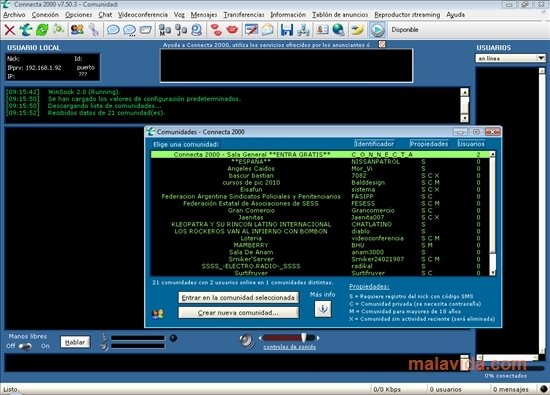
Task: Click the yellow moon arrow away icon
Action: pyautogui.click(x=357, y=30)
